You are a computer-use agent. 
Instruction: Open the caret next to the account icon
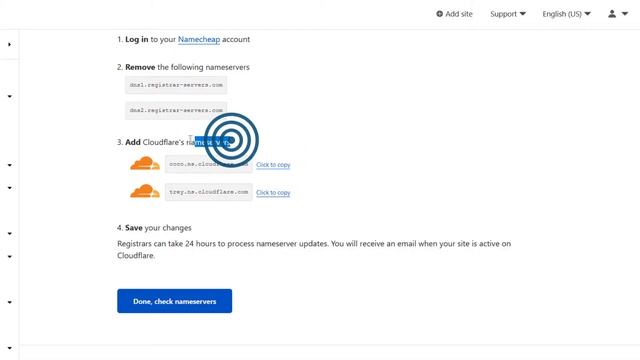coord(625,14)
